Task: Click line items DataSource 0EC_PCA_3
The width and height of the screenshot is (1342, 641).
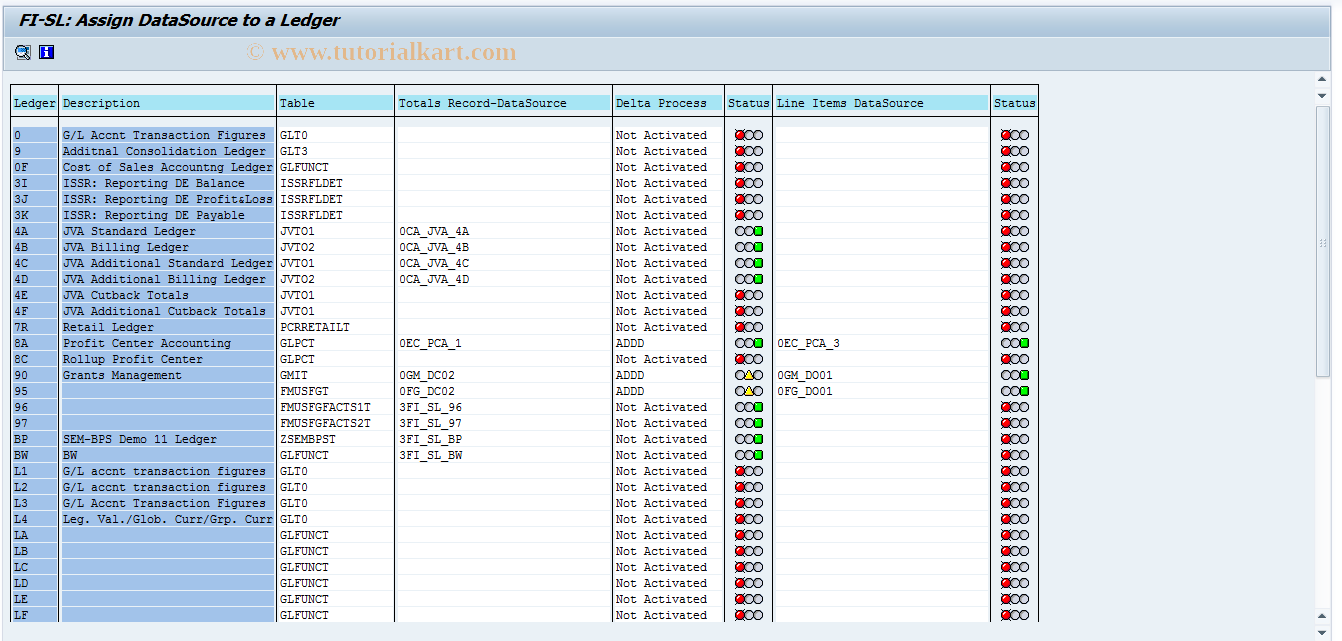Action: [808, 343]
